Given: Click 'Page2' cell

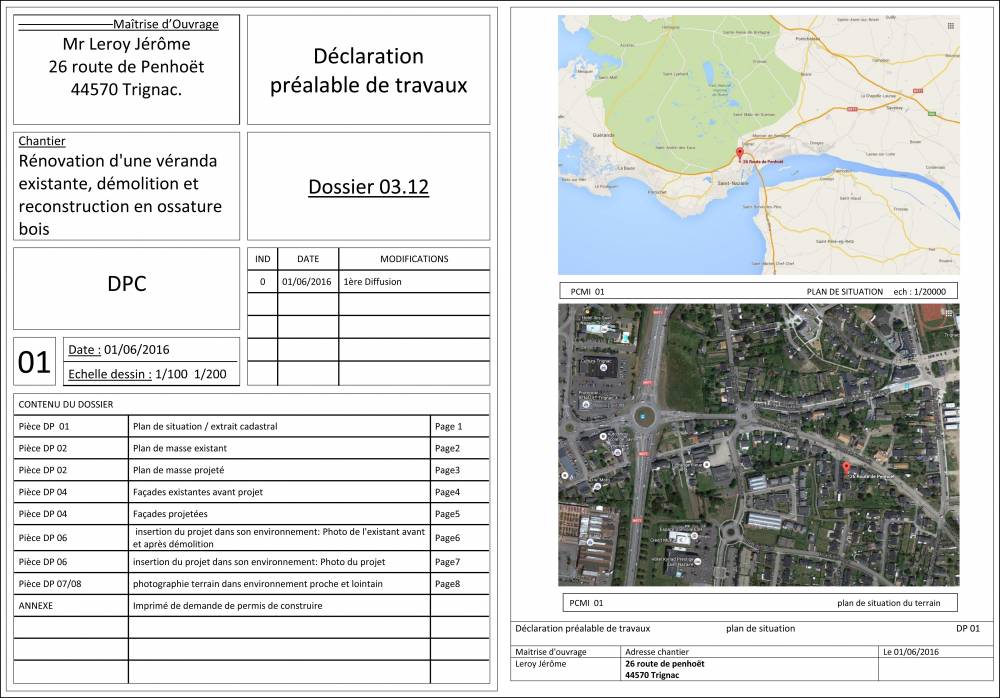Looking at the screenshot, I should tap(447, 449).
